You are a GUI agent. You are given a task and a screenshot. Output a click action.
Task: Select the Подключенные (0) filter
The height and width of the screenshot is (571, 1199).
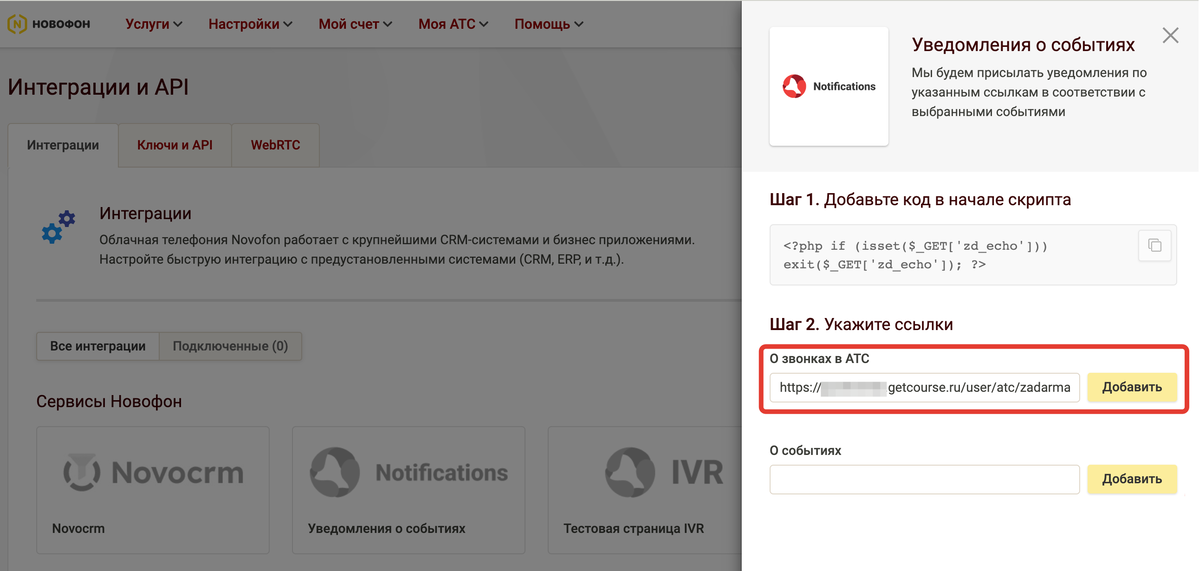point(230,346)
